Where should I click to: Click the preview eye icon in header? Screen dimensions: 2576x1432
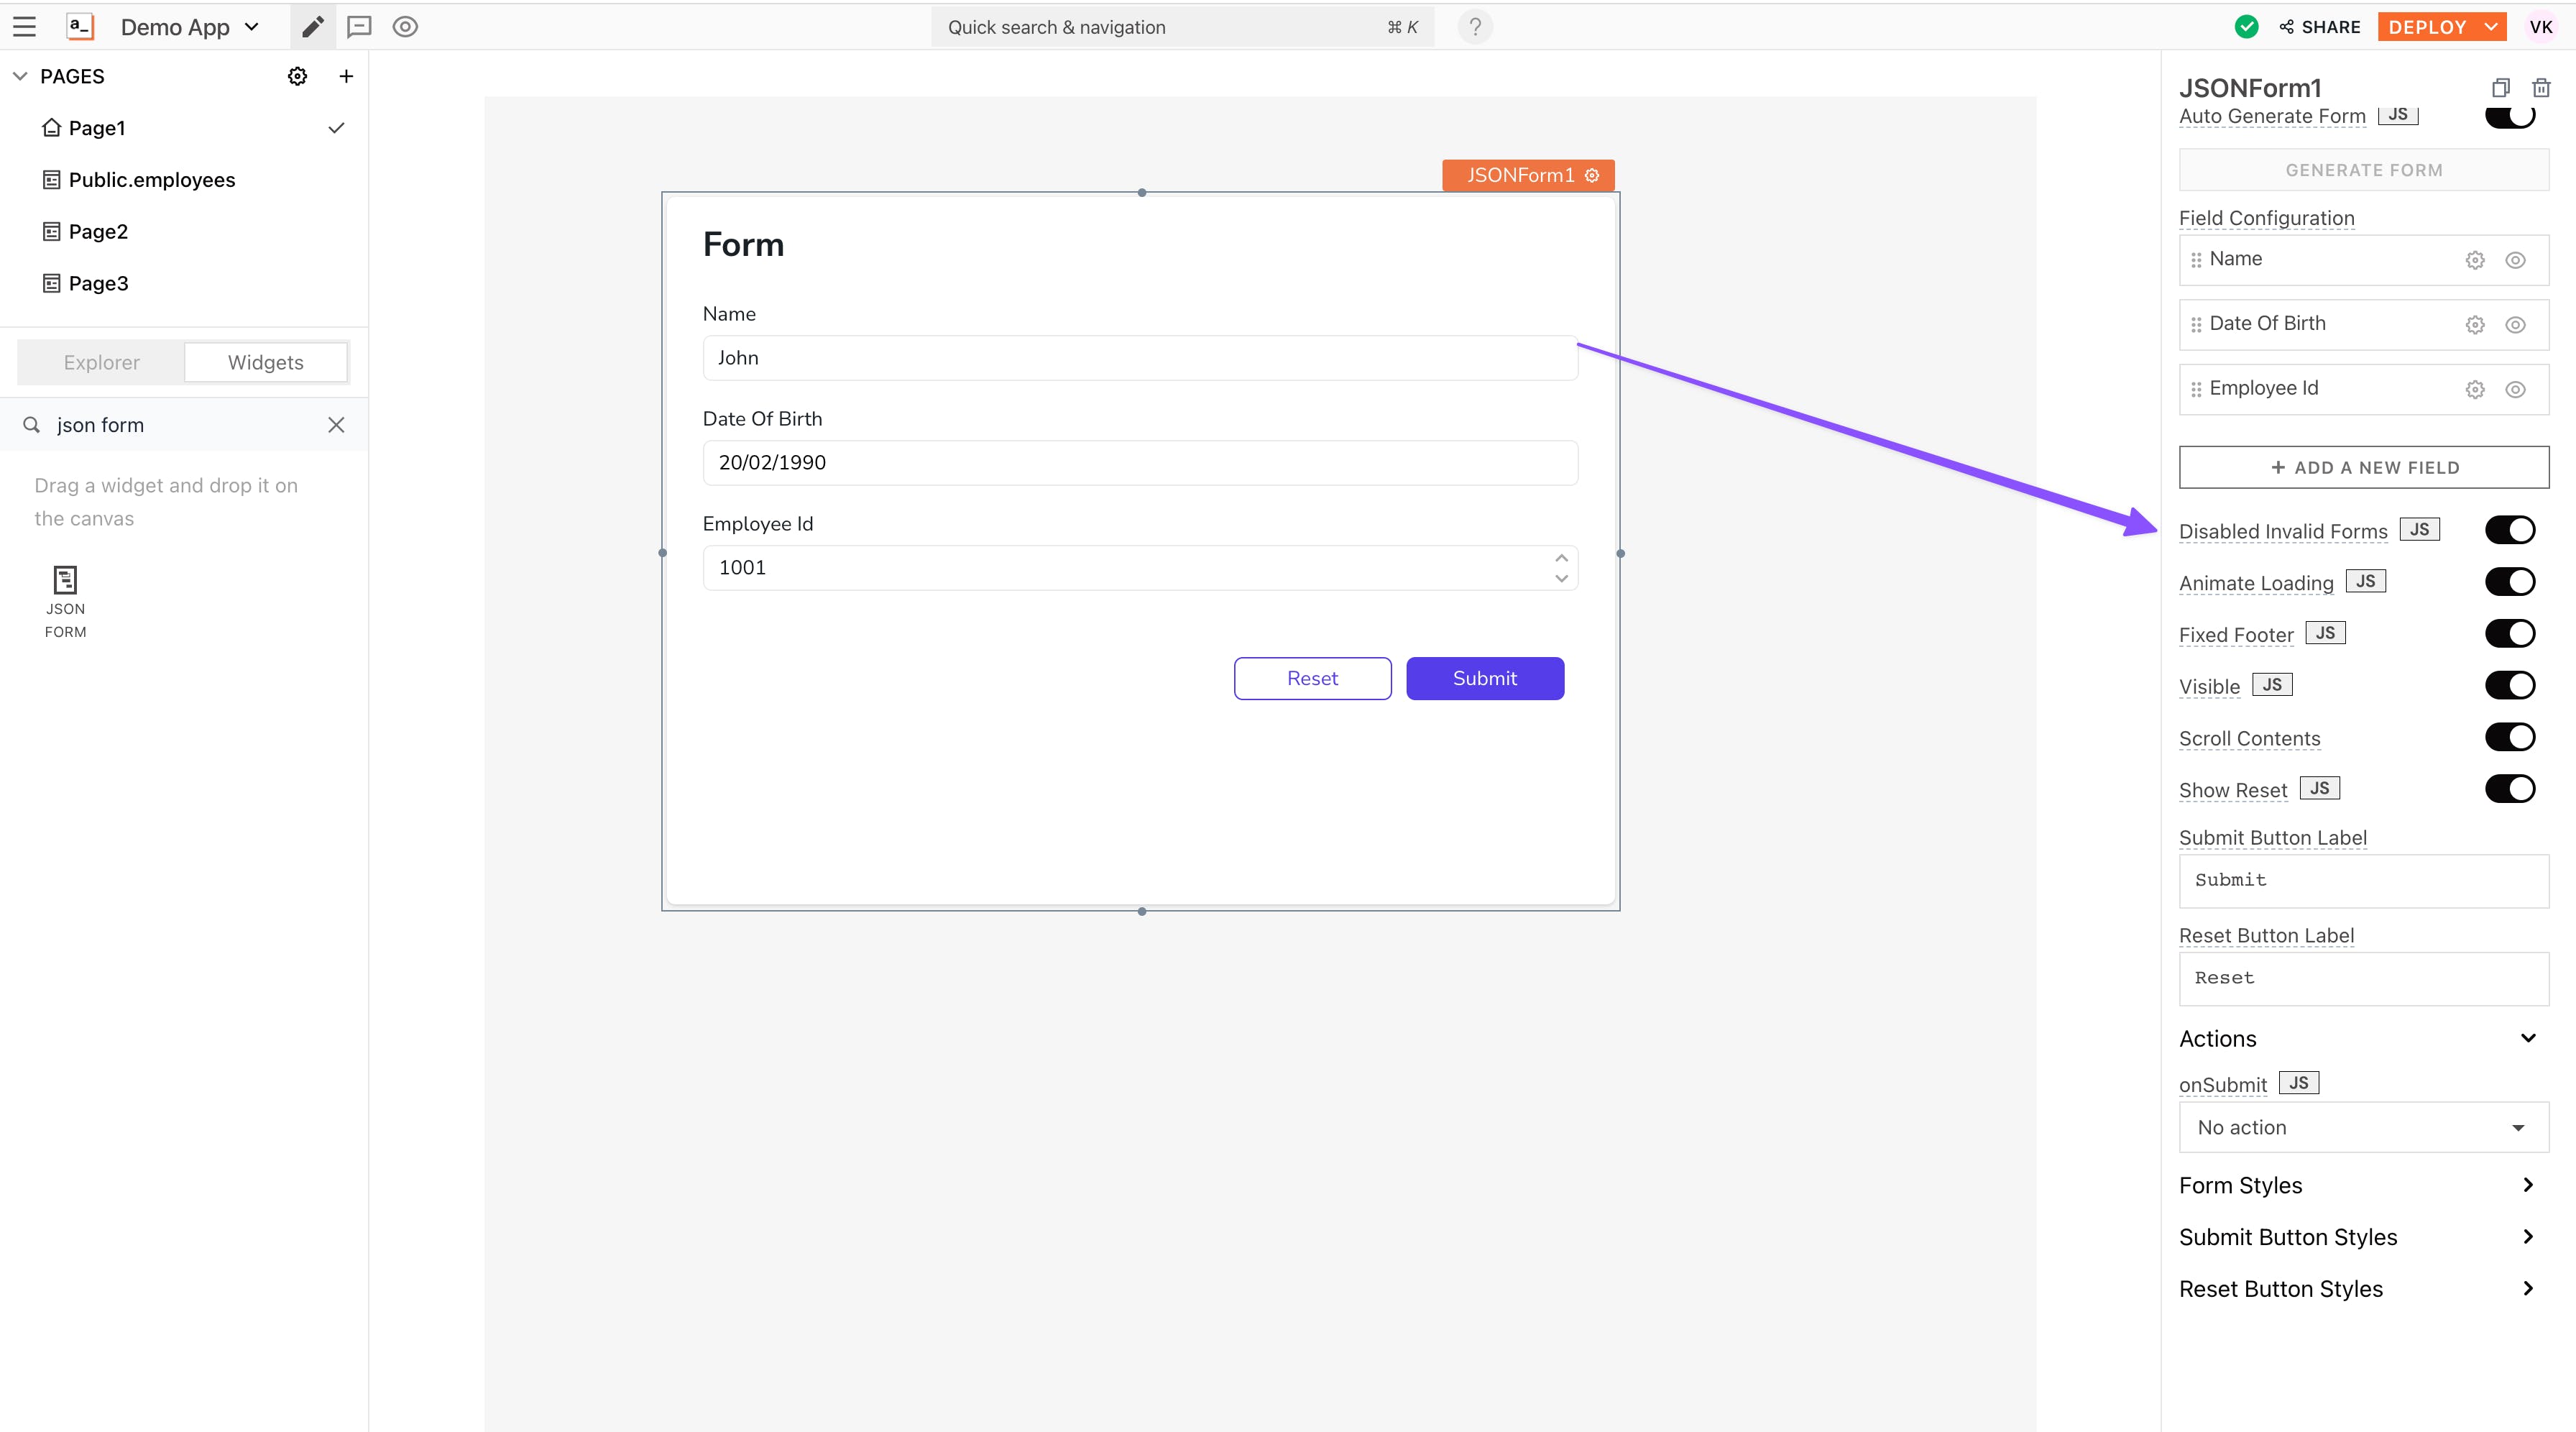pyautogui.click(x=405, y=27)
